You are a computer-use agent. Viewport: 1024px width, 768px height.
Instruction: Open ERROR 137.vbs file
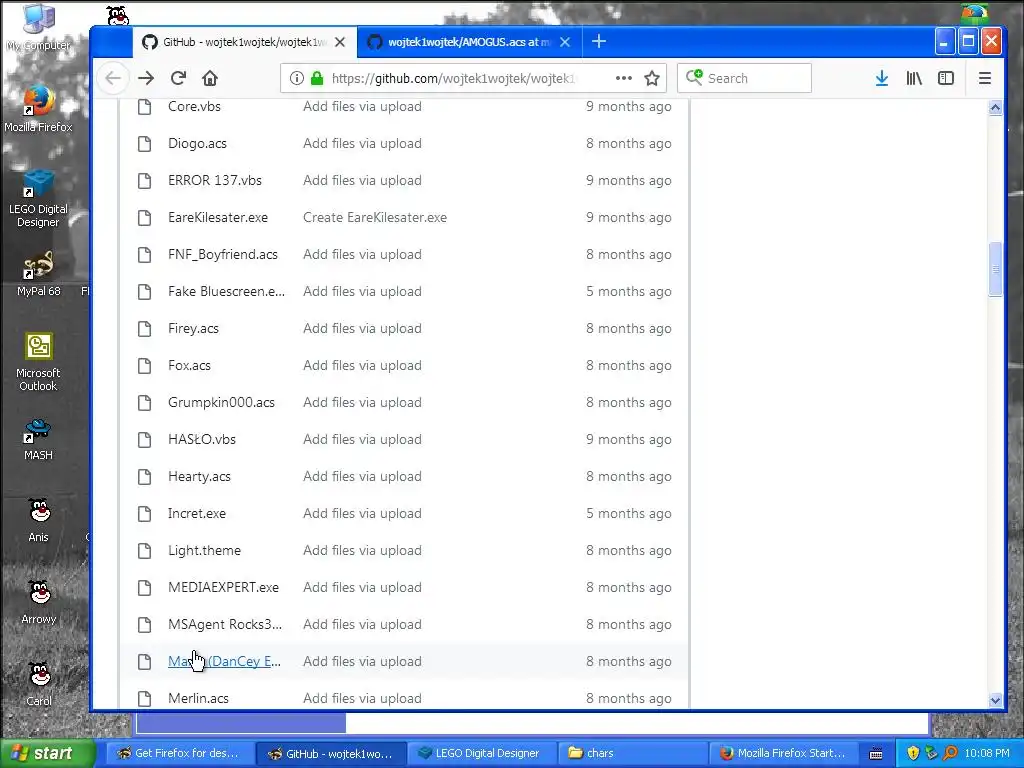coord(215,180)
